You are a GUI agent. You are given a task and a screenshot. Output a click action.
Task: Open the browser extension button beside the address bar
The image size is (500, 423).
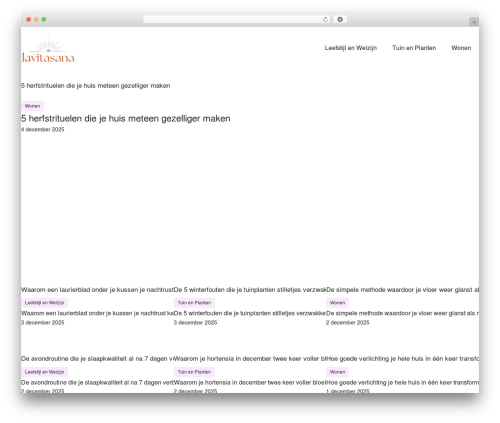[x=340, y=19]
